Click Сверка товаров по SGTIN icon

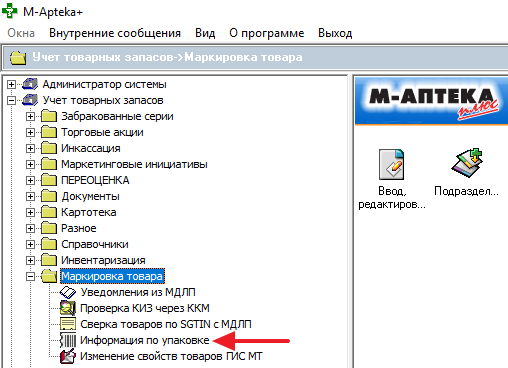coord(68,324)
